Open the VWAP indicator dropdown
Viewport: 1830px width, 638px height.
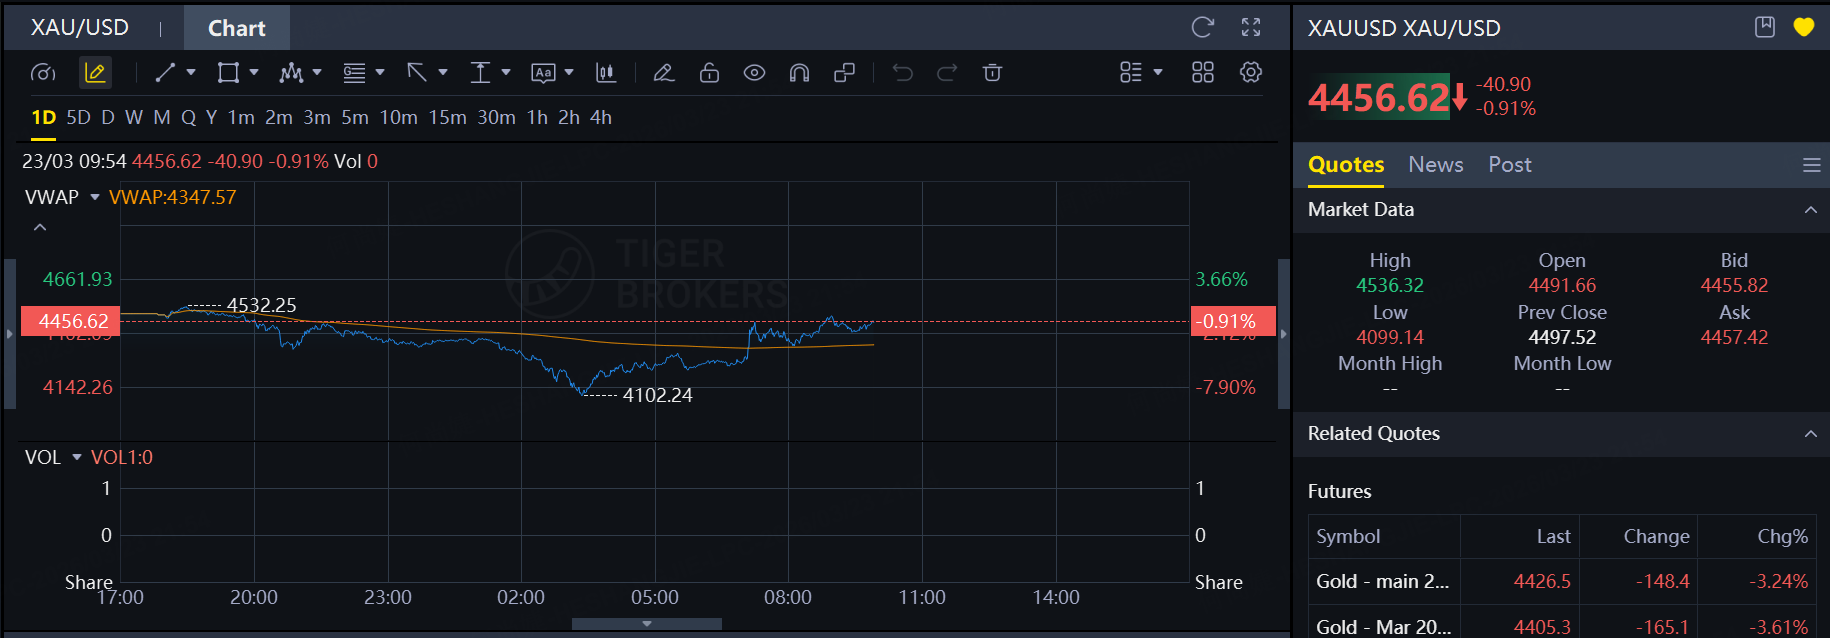click(95, 197)
